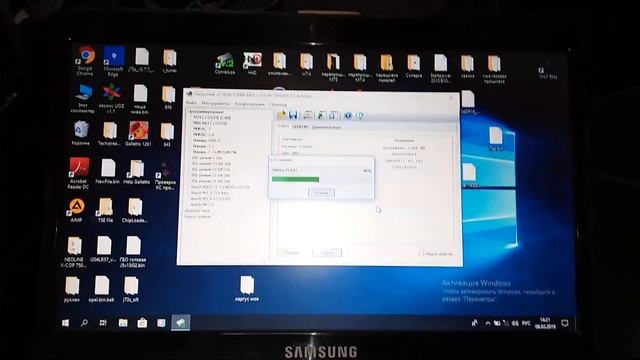Screen dimensions: 640x360
Task: Select the Galletto 1261 desktop shortcut
Action: coord(138,133)
